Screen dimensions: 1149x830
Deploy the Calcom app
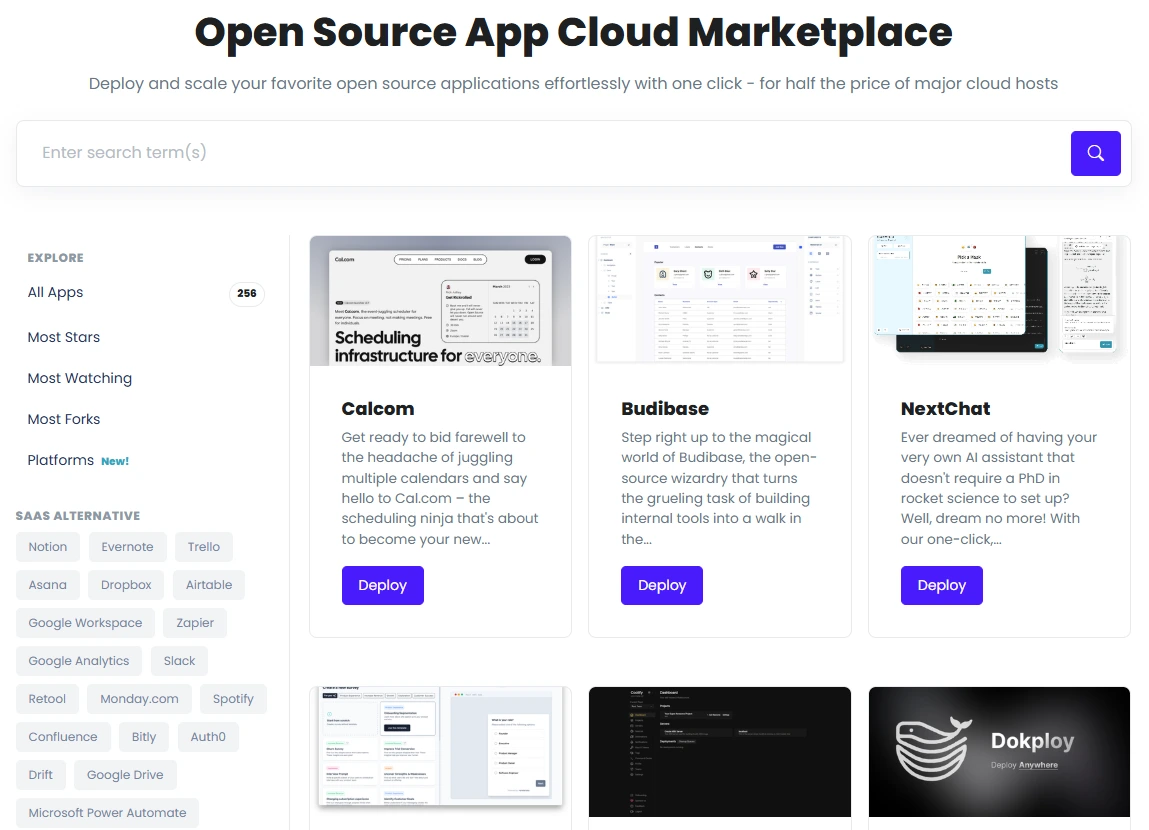pyautogui.click(x=383, y=585)
